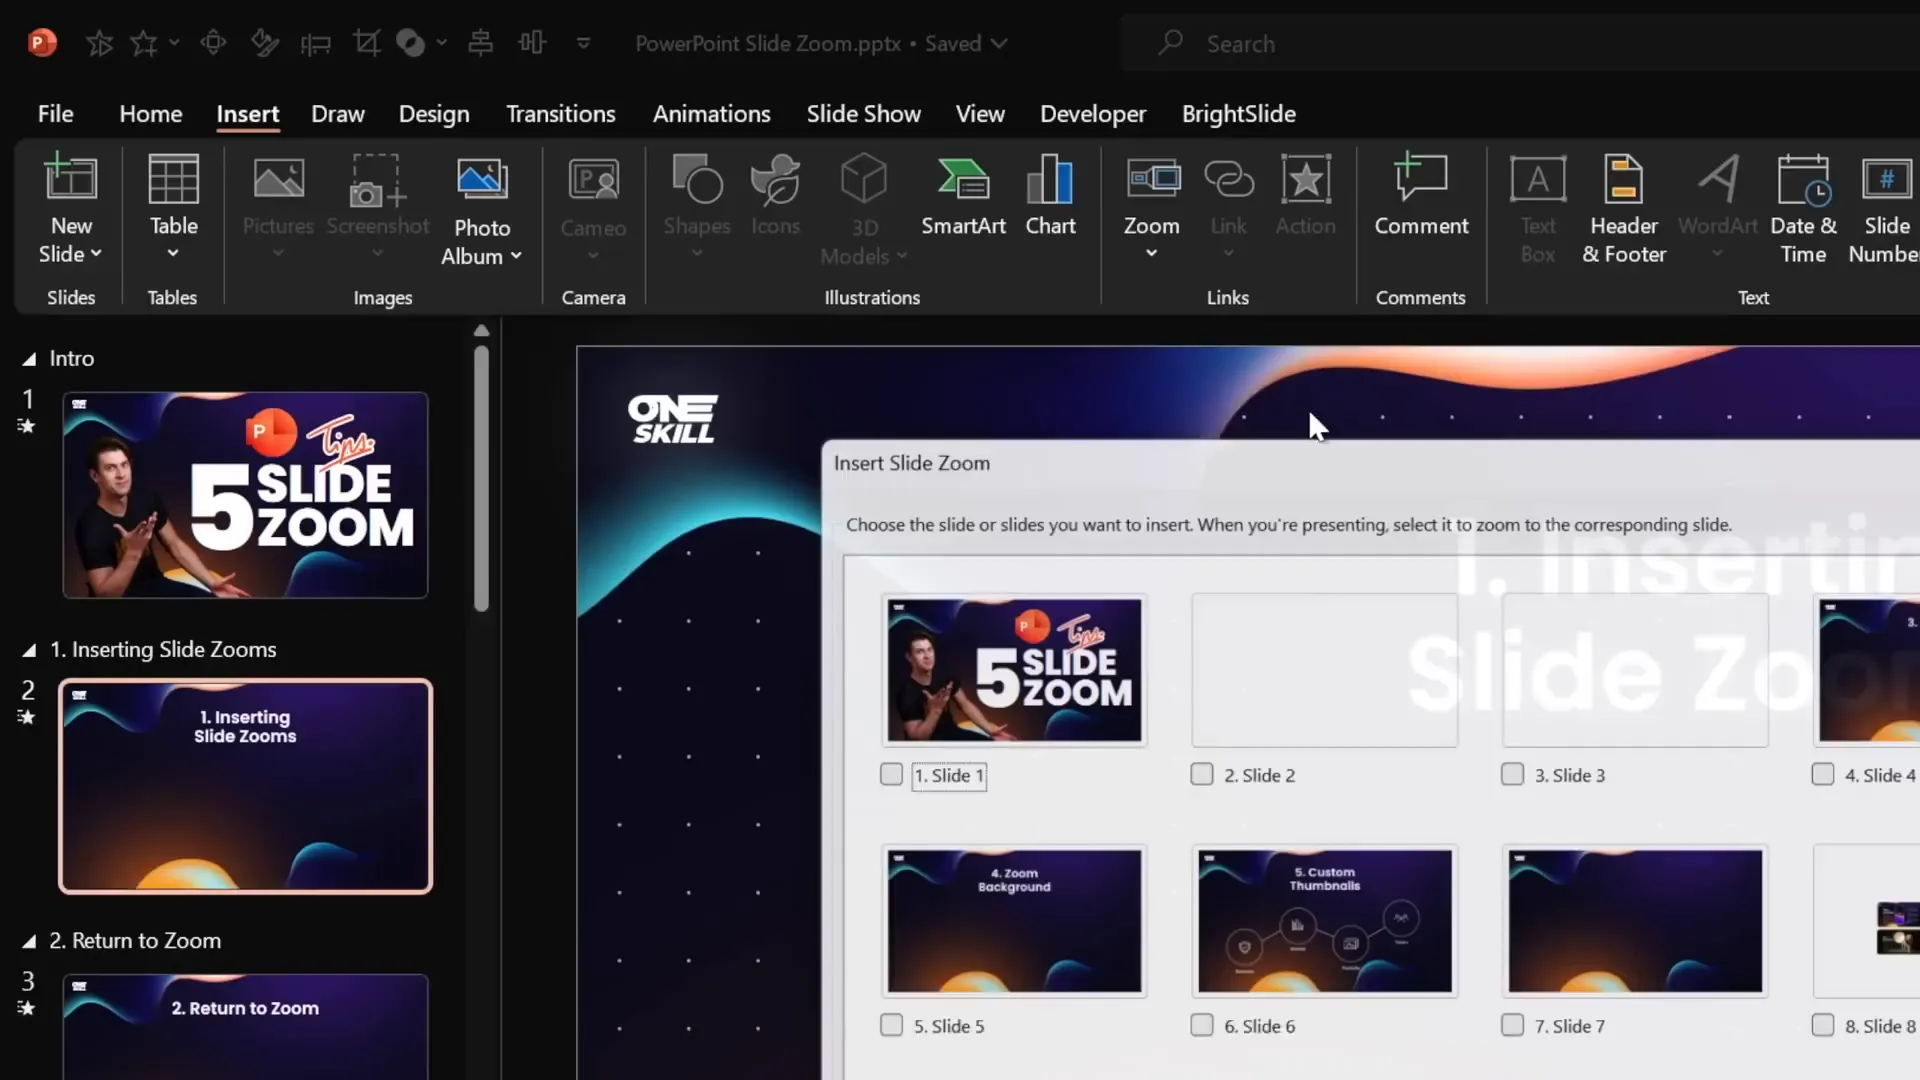Click the SmartArt icon

coord(963,180)
